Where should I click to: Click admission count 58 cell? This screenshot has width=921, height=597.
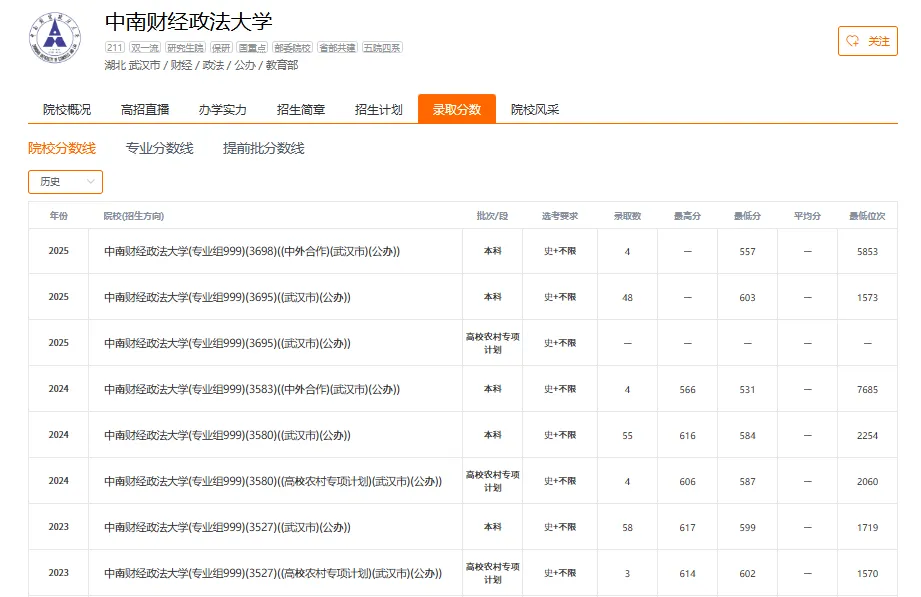pos(627,528)
